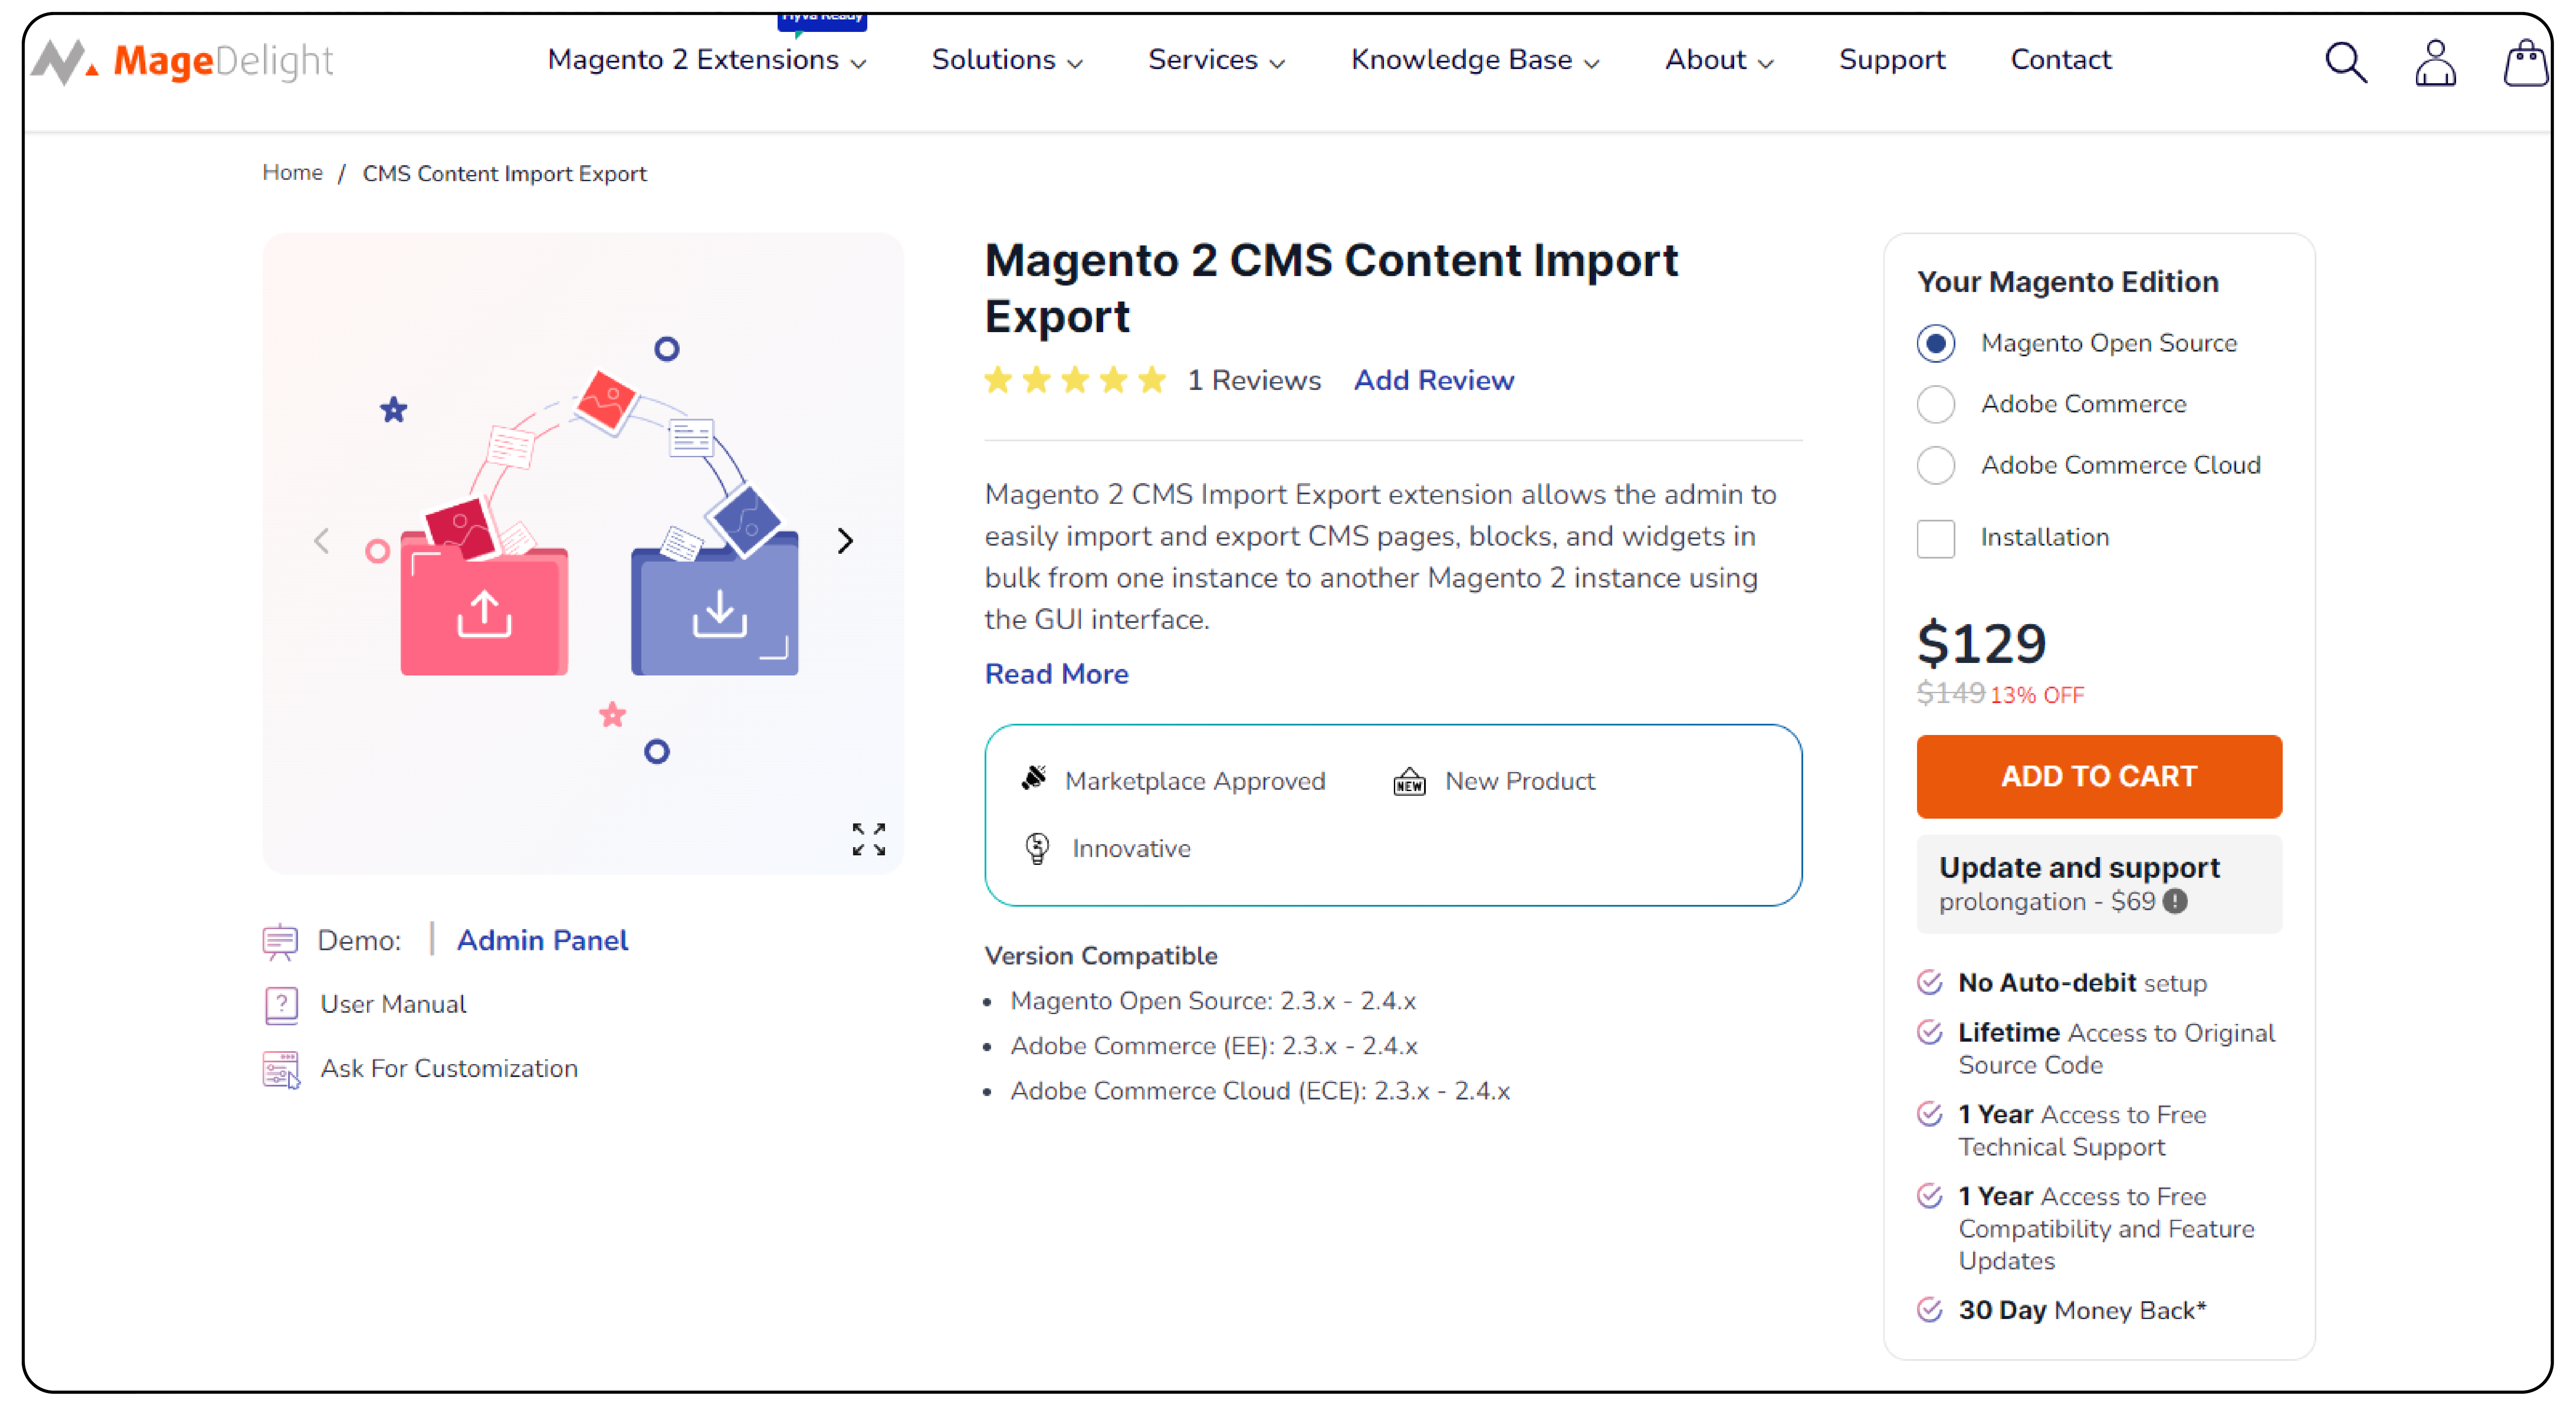Select Adobe Commerce Cloud edition

[x=1935, y=465]
